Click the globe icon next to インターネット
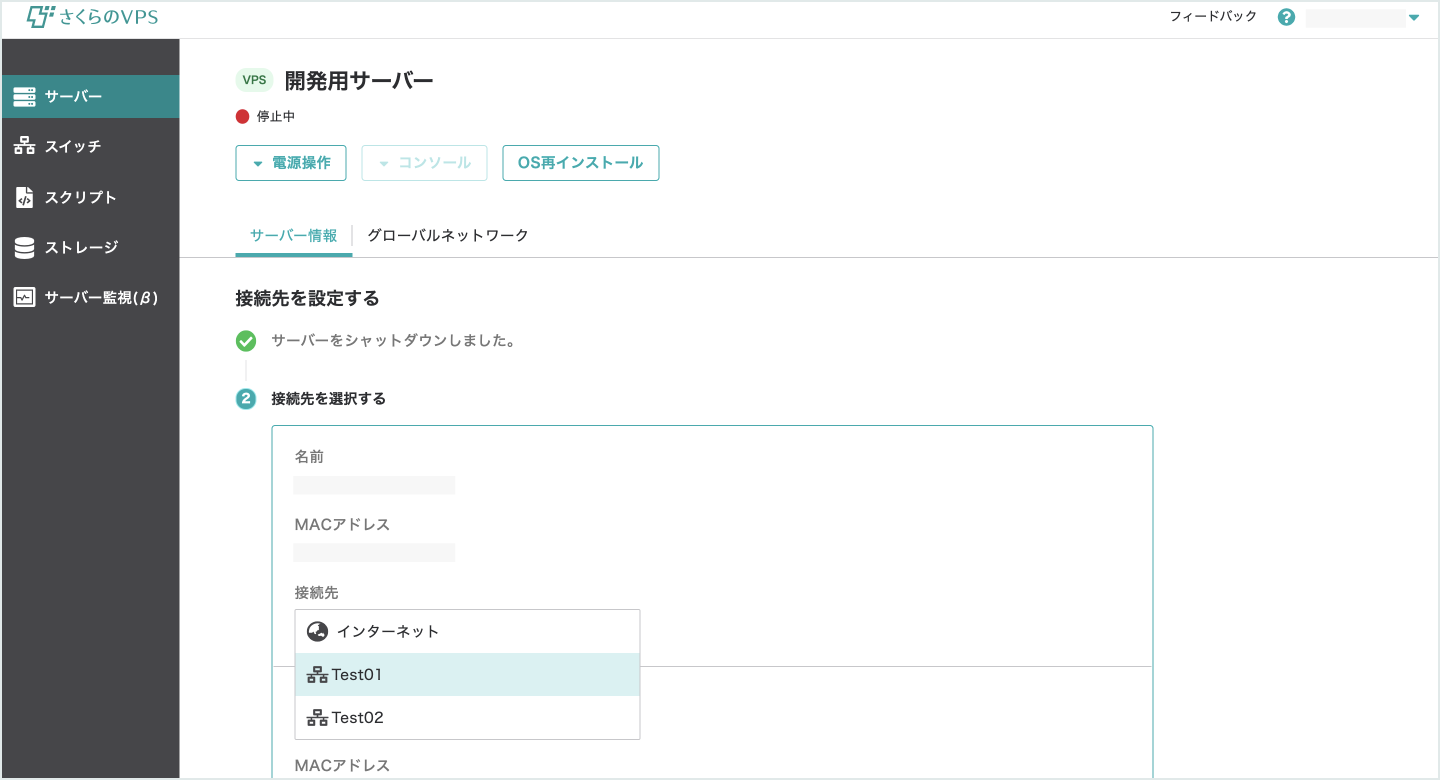 pos(316,630)
